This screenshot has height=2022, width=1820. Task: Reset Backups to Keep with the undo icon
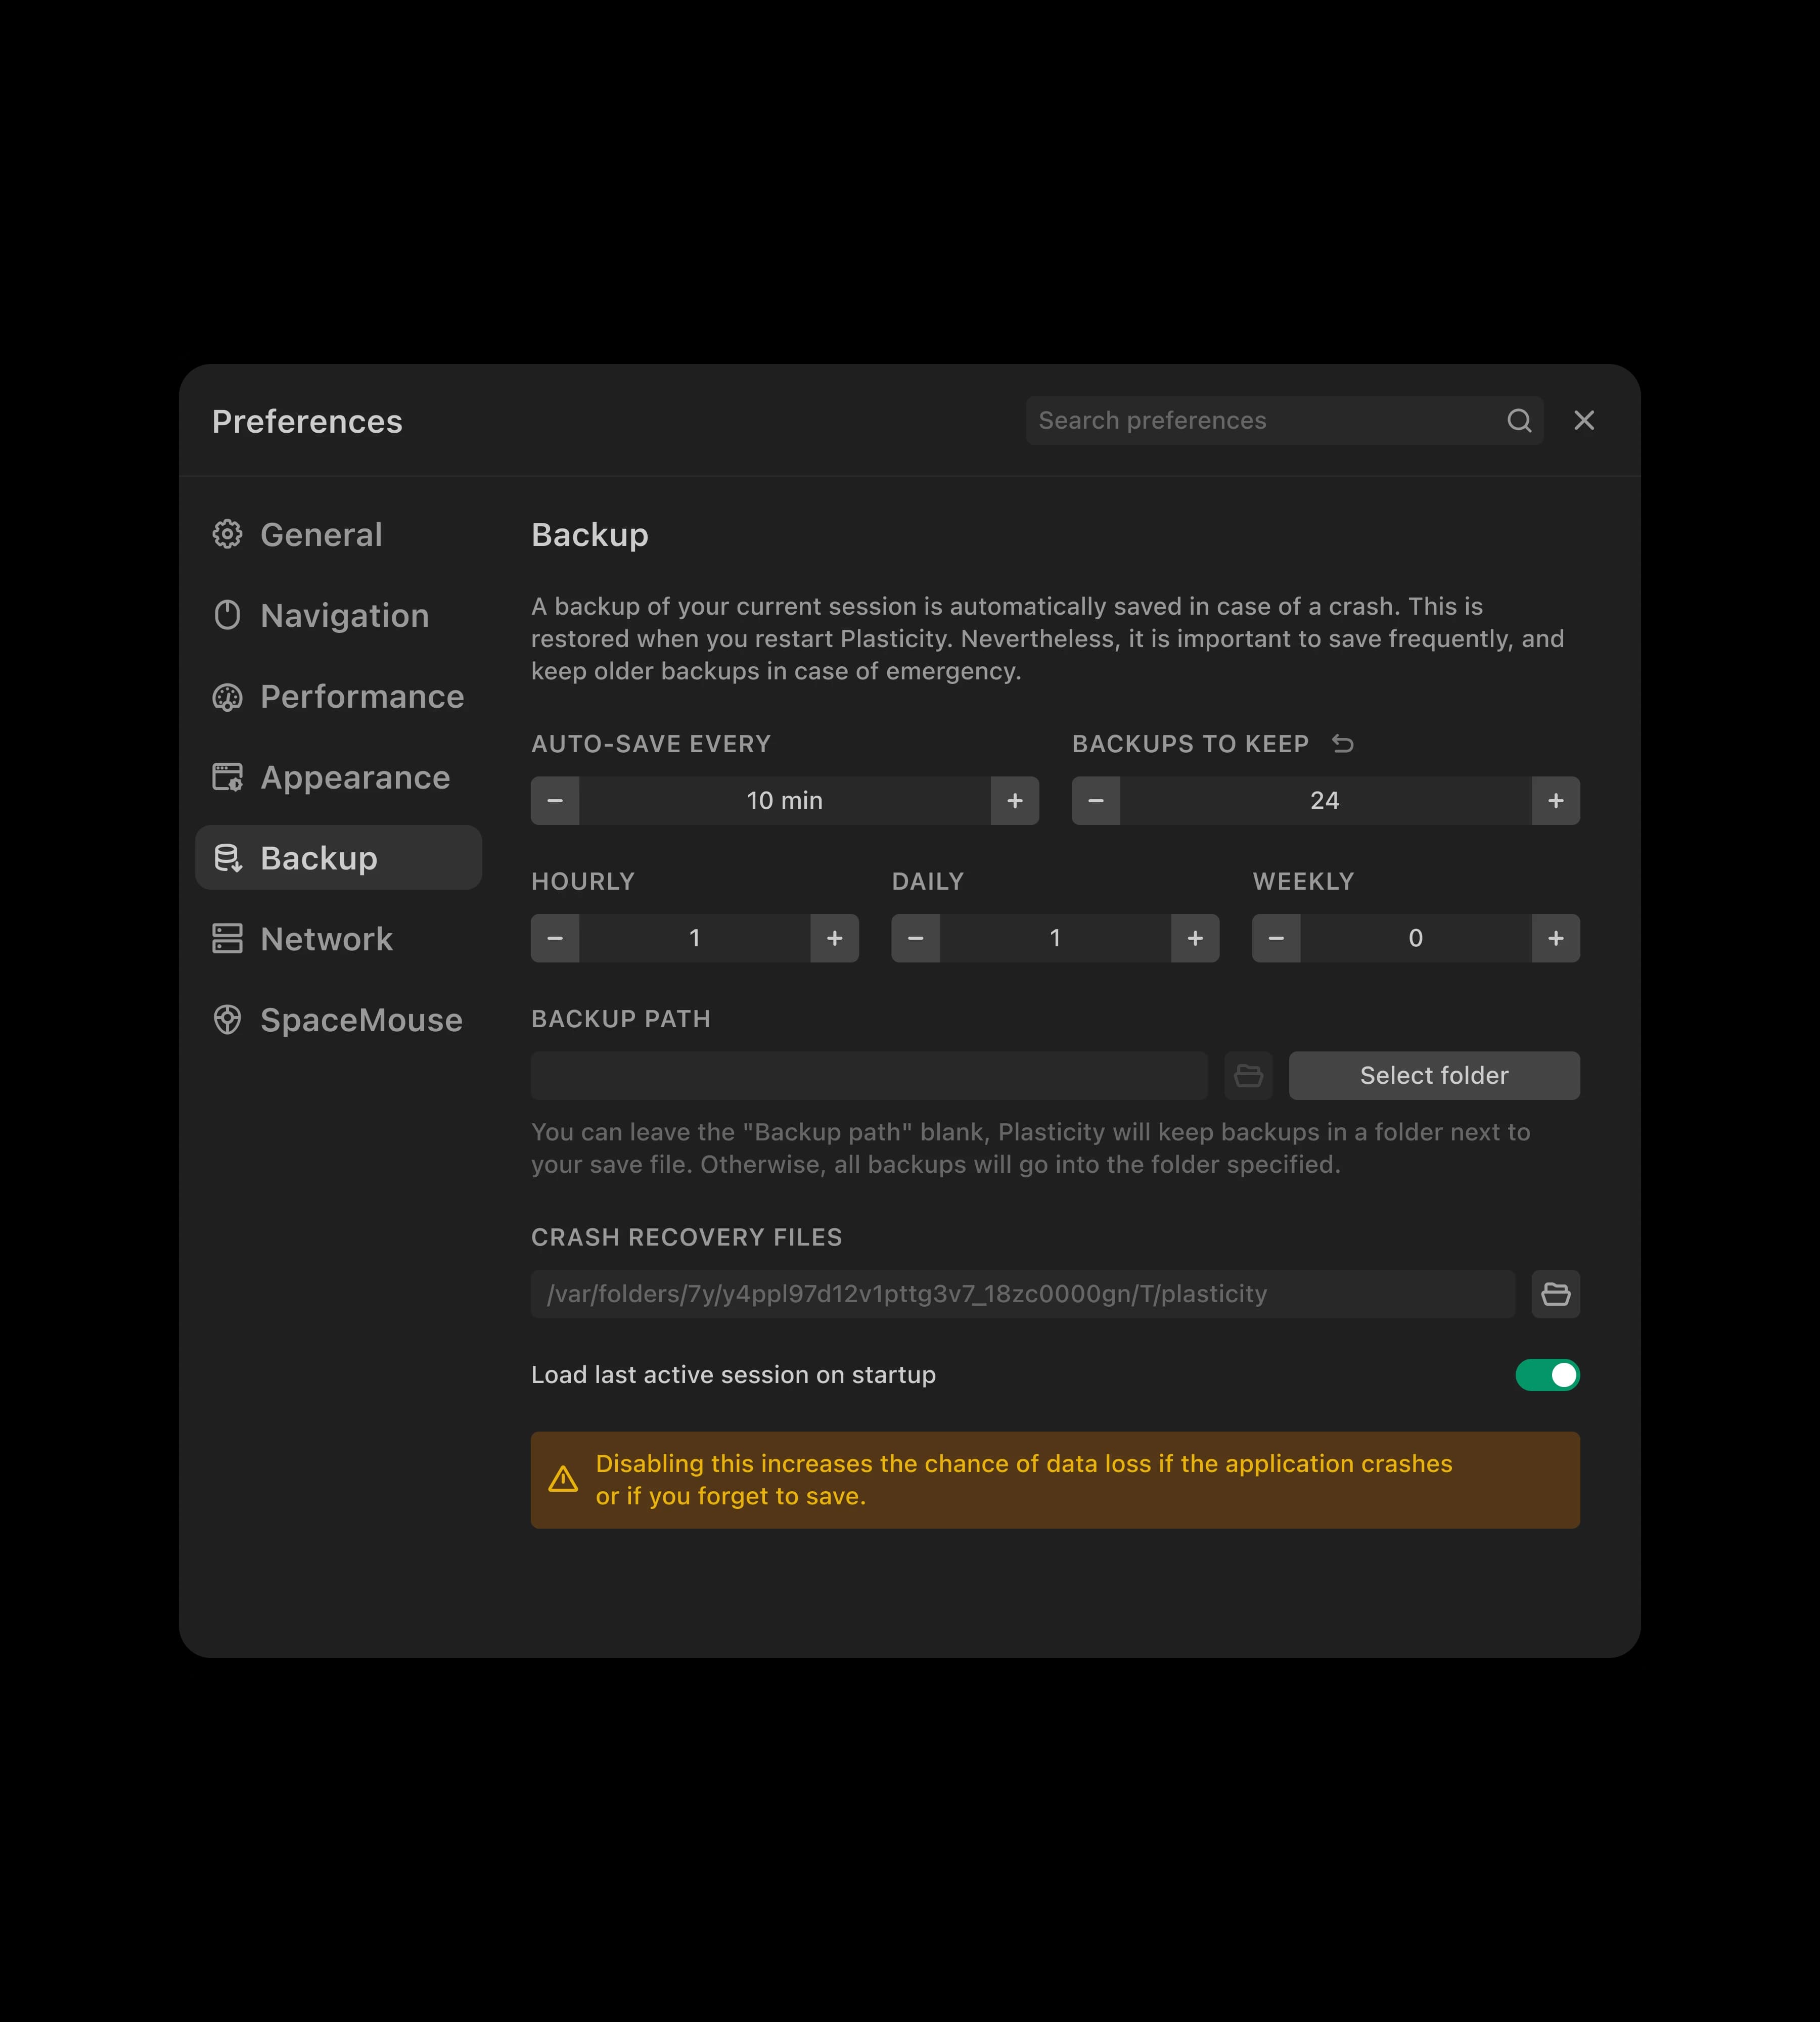point(1343,743)
